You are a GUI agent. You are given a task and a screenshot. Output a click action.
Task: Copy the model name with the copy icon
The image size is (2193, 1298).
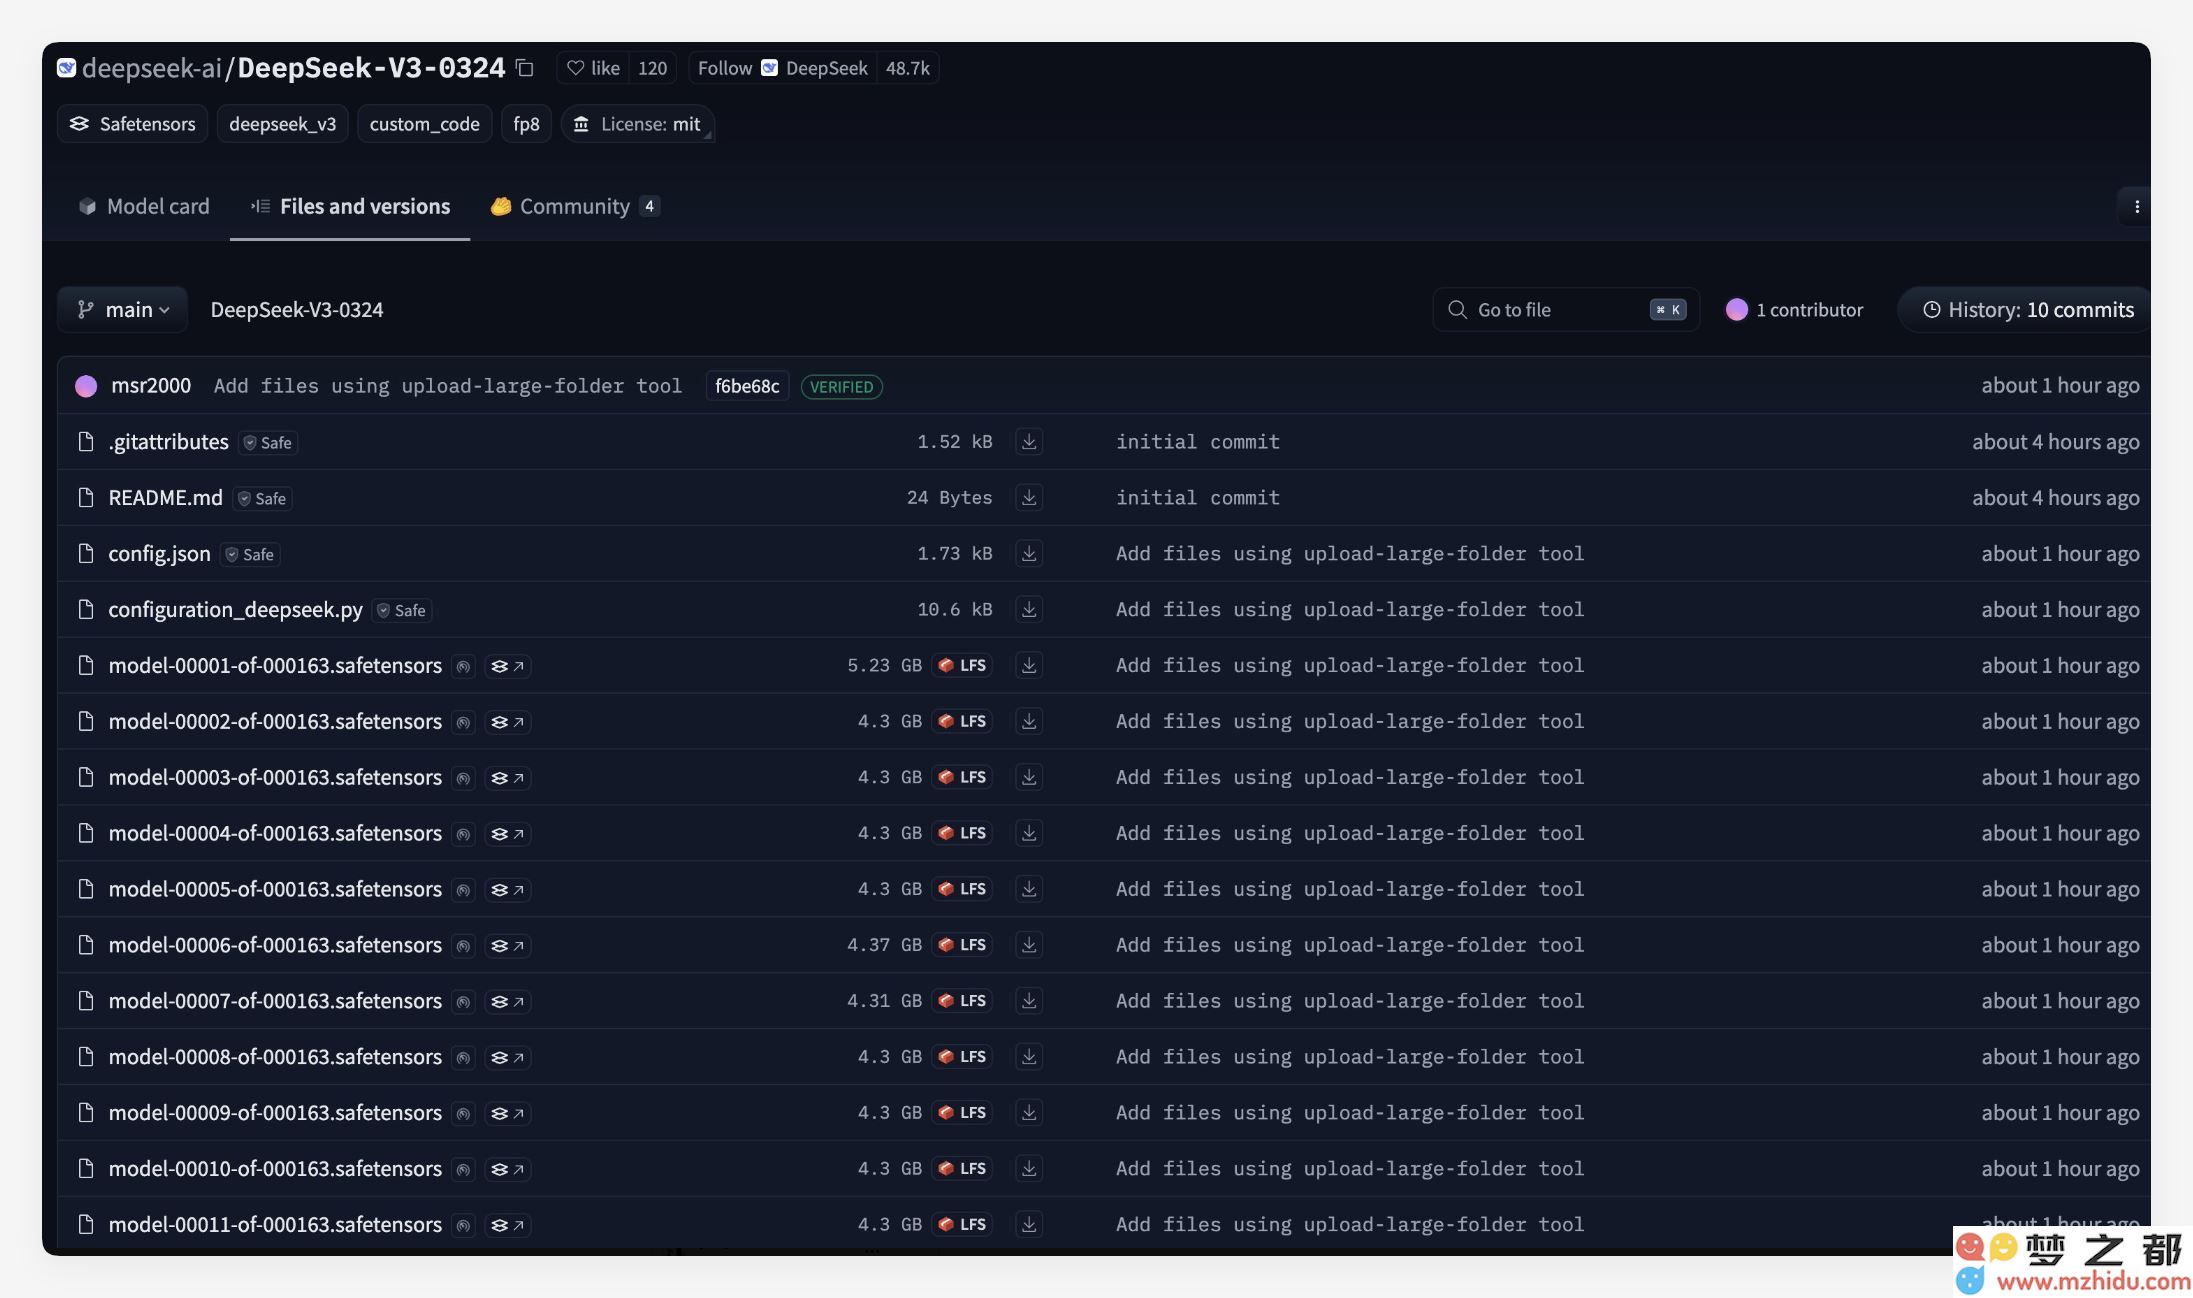524,68
